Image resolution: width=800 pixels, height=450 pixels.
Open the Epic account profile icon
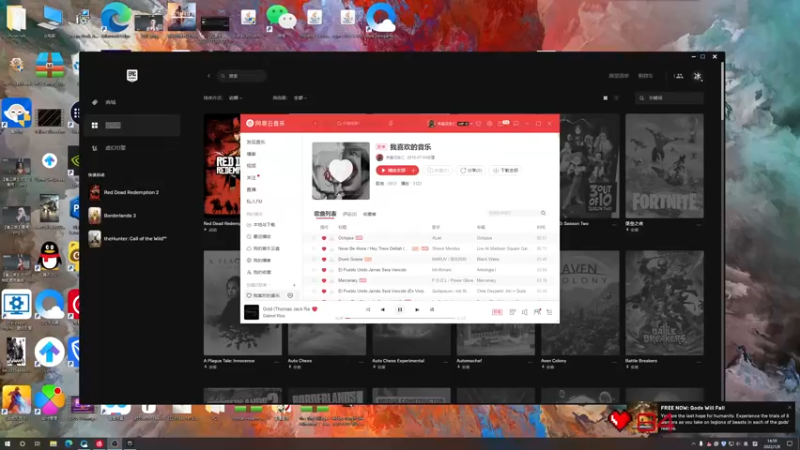point(697,76)
